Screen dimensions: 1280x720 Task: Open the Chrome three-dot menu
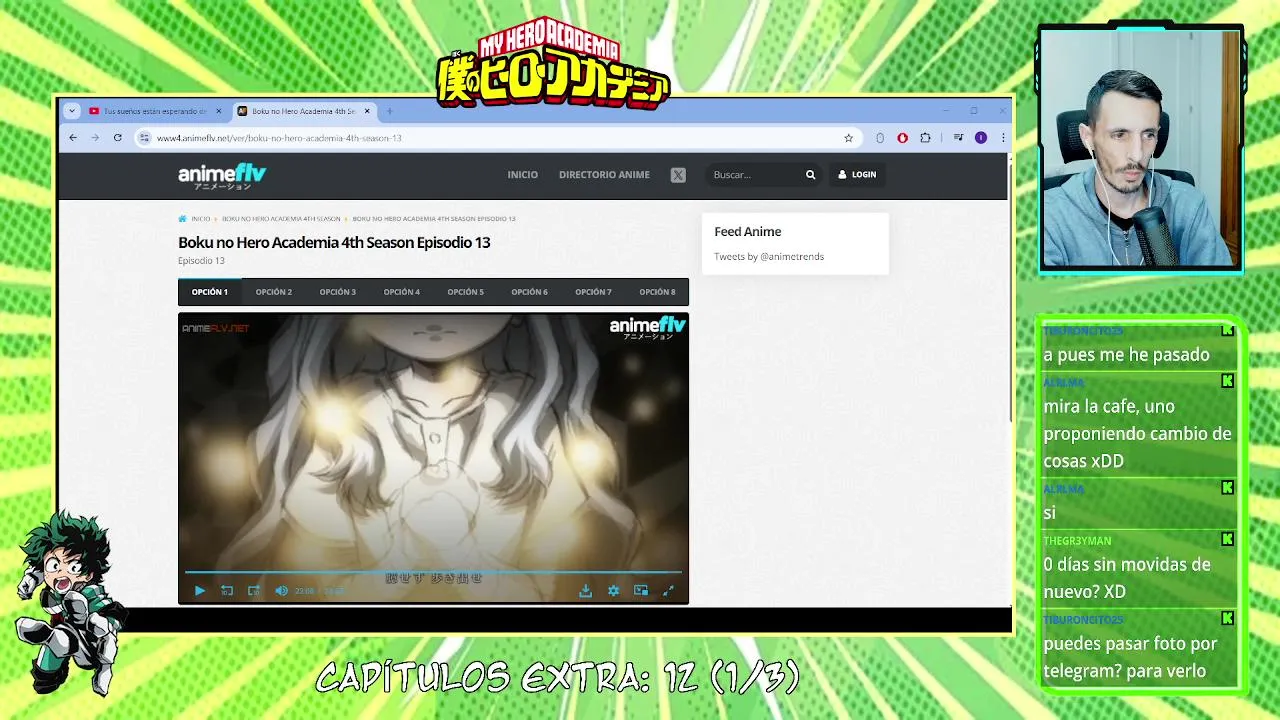tap(1003, 138)
